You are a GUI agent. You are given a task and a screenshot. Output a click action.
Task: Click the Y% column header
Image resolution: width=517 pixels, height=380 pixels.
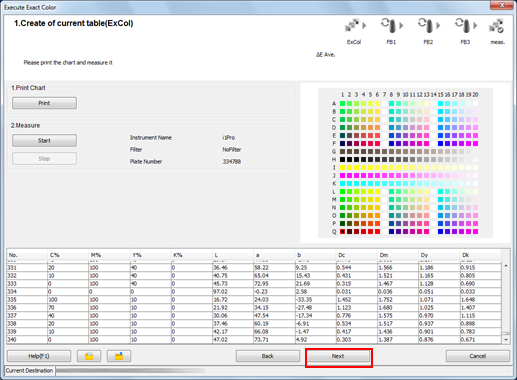[151, 255]
